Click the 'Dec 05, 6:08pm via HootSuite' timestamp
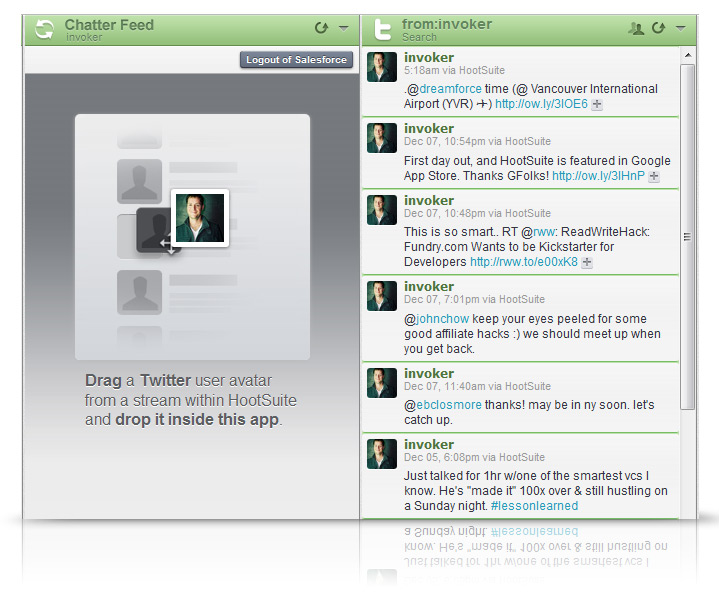The image size is (719, 595). coord(475,457)
